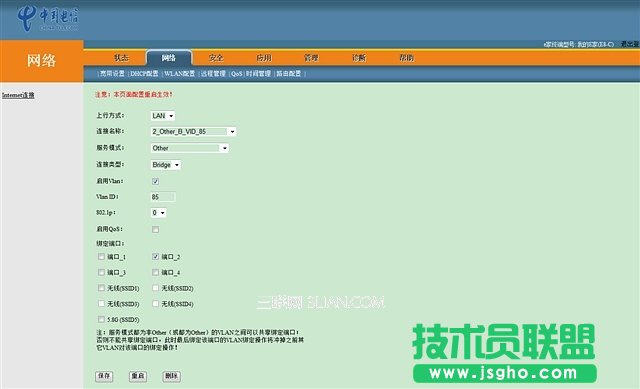Screen dimensions: 640x389
Task: Toggle the 启用Vlan checkbox
Action: [x=156, y=181]
